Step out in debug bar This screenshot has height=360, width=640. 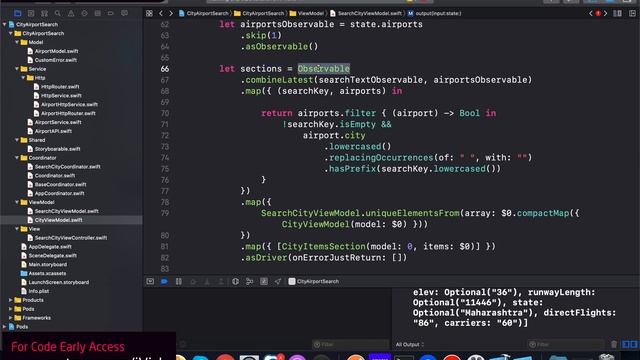(221, 281)
